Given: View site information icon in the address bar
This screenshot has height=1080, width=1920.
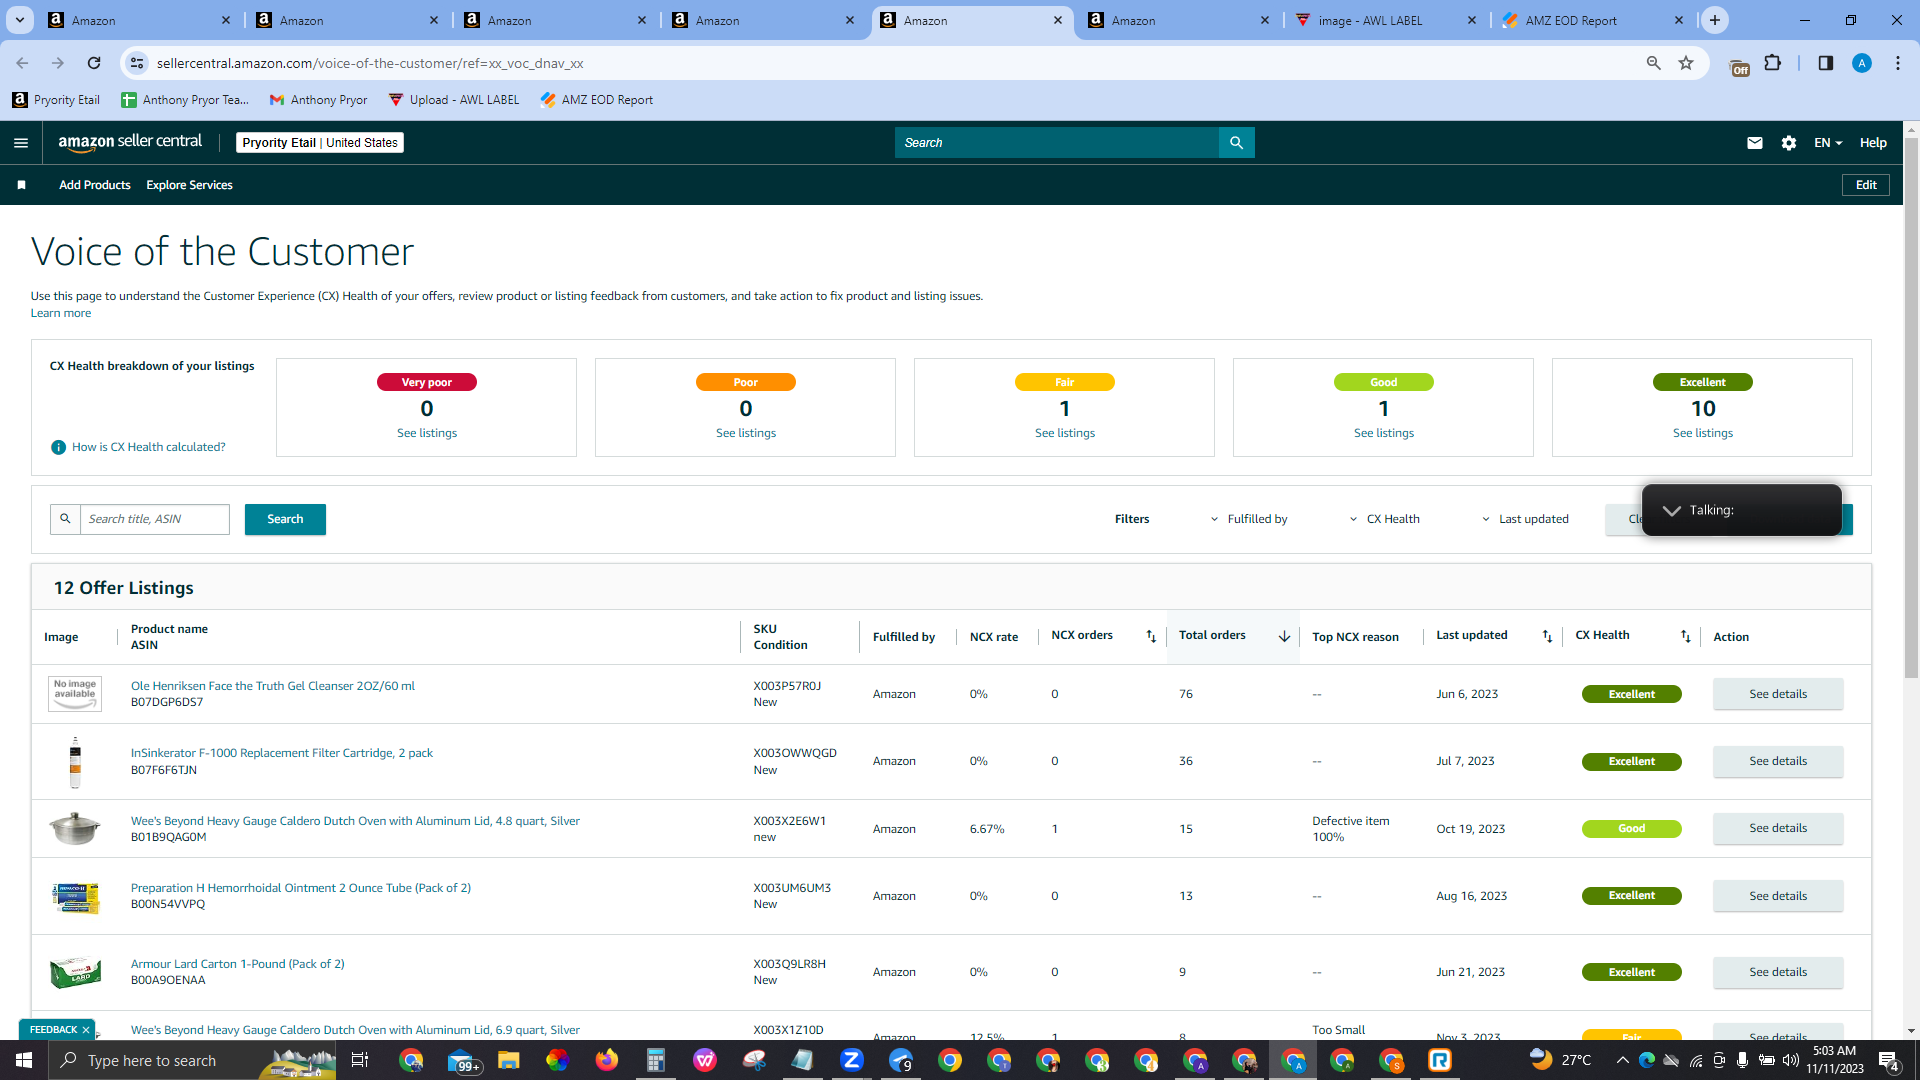Looking at the screenshot, I should point(137,63).
